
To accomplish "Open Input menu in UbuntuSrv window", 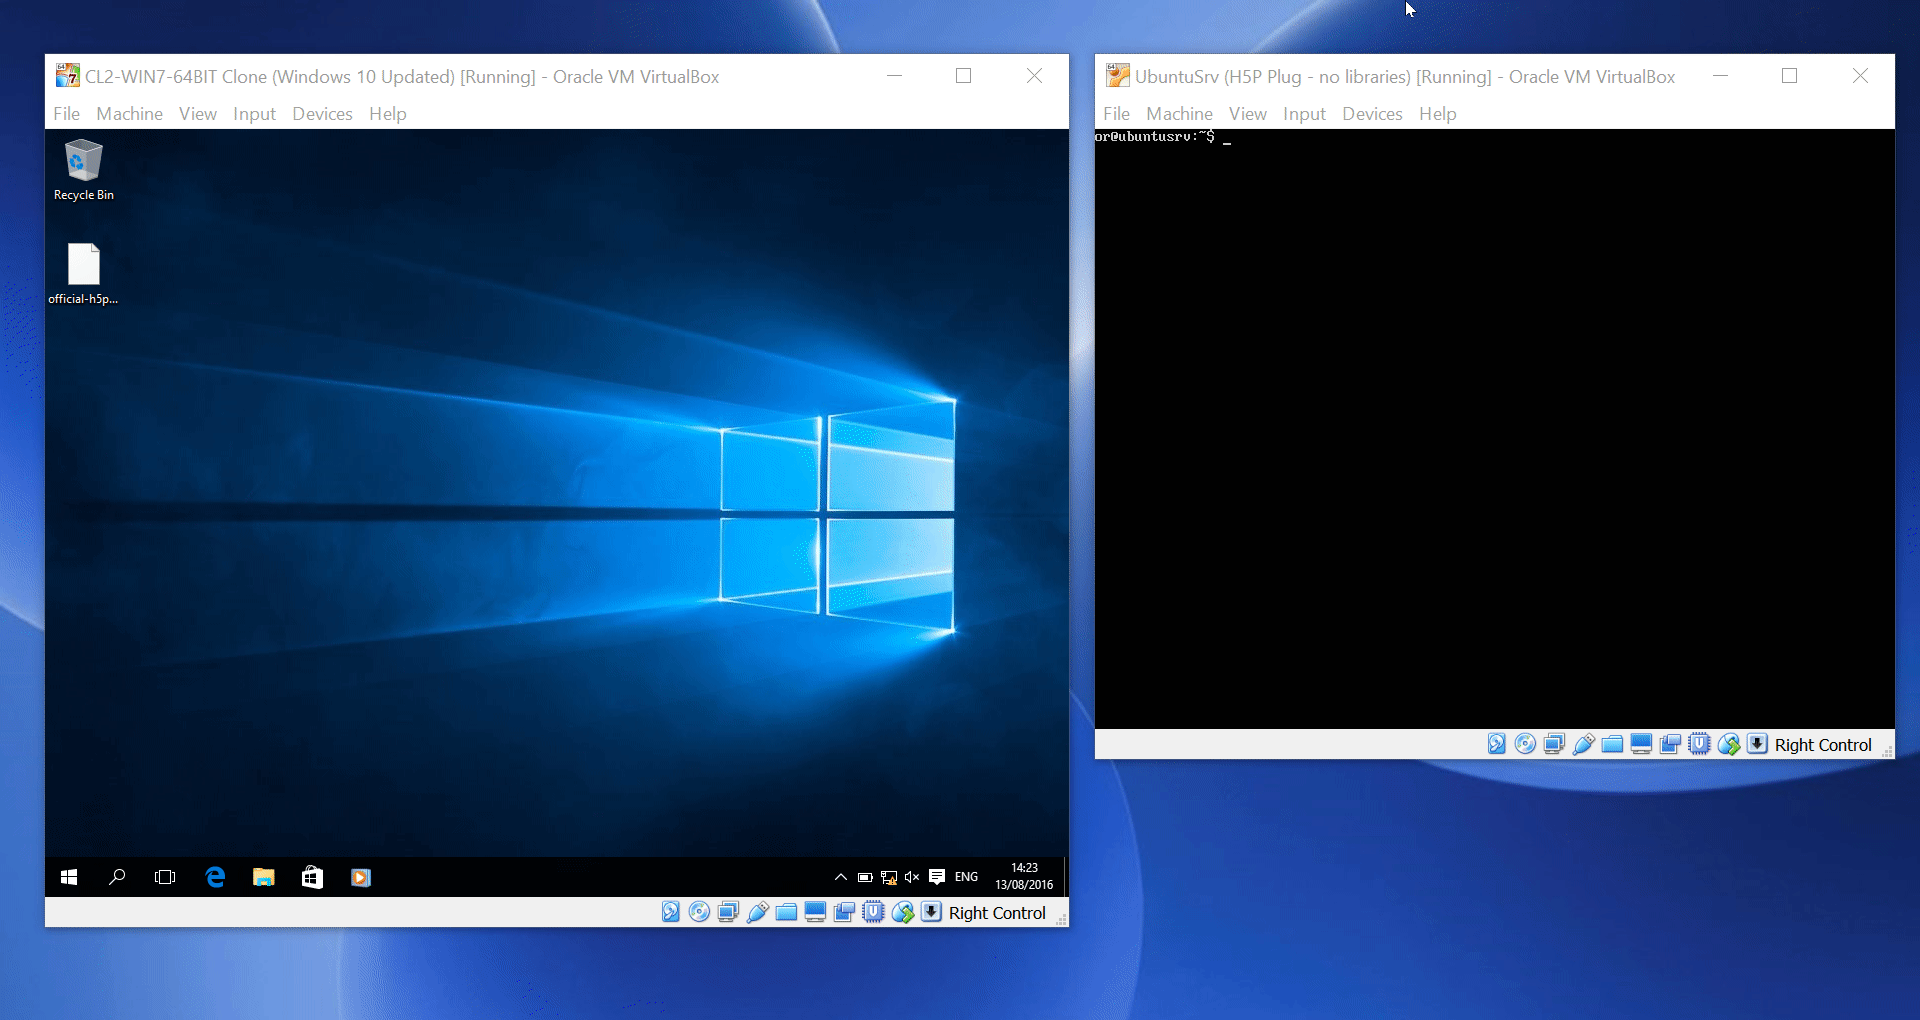I will (x=1304, y=114).
